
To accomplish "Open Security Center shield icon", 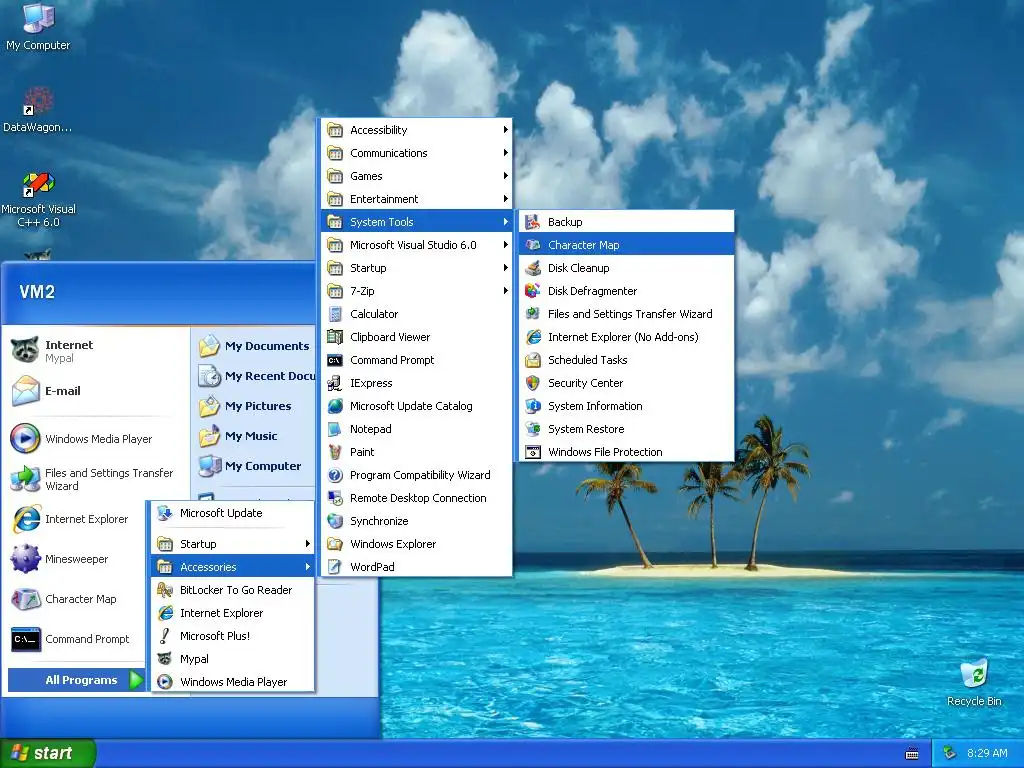I will (x=533, y=383).
